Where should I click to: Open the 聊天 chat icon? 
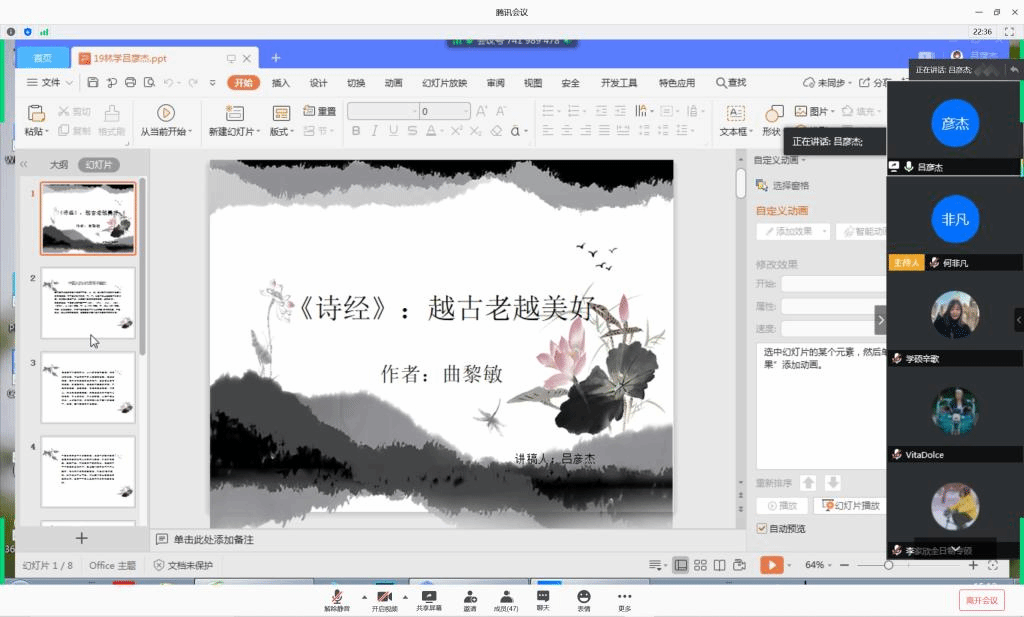coord(543,596)
